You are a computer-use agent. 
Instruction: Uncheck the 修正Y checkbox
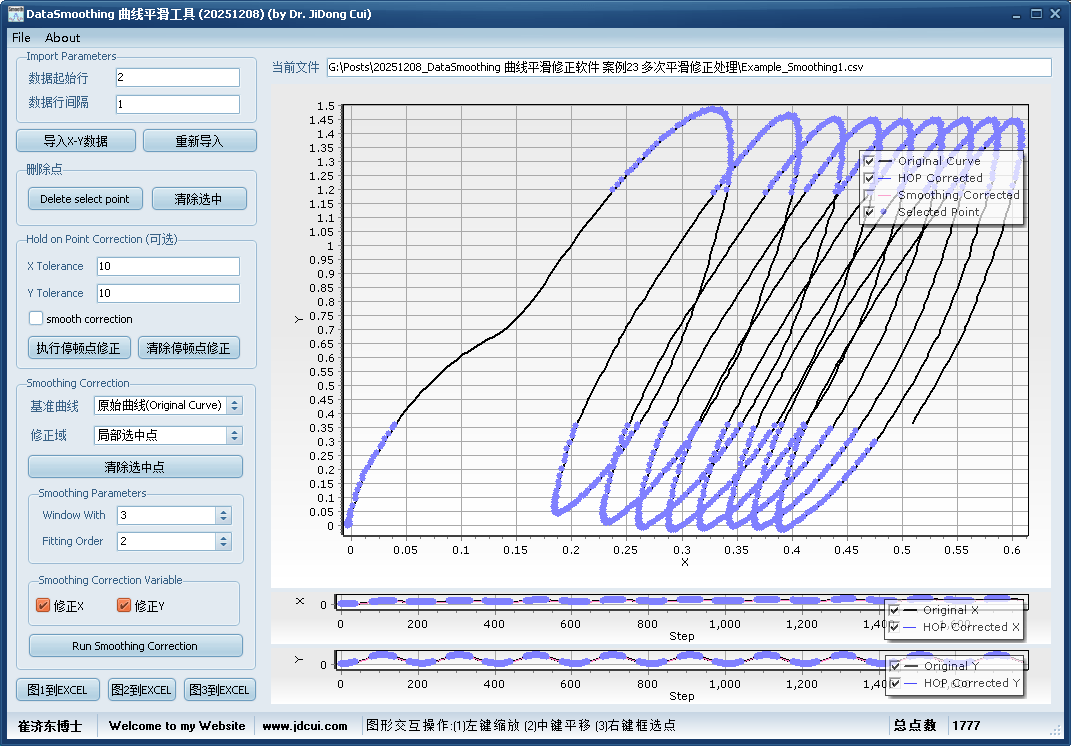pyautogui.click(x=124, y=605)
